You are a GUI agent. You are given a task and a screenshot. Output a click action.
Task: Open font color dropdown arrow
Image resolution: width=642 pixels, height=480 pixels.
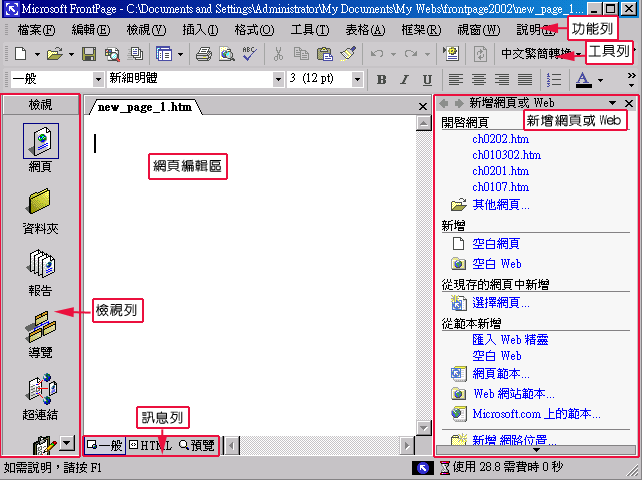(600, 80)
